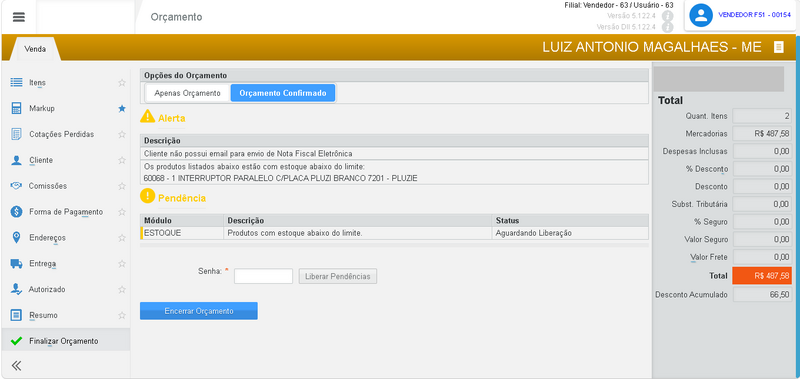Click the yellow Pendência exclamation icon

pyautogui.click(x=147, y=196)
